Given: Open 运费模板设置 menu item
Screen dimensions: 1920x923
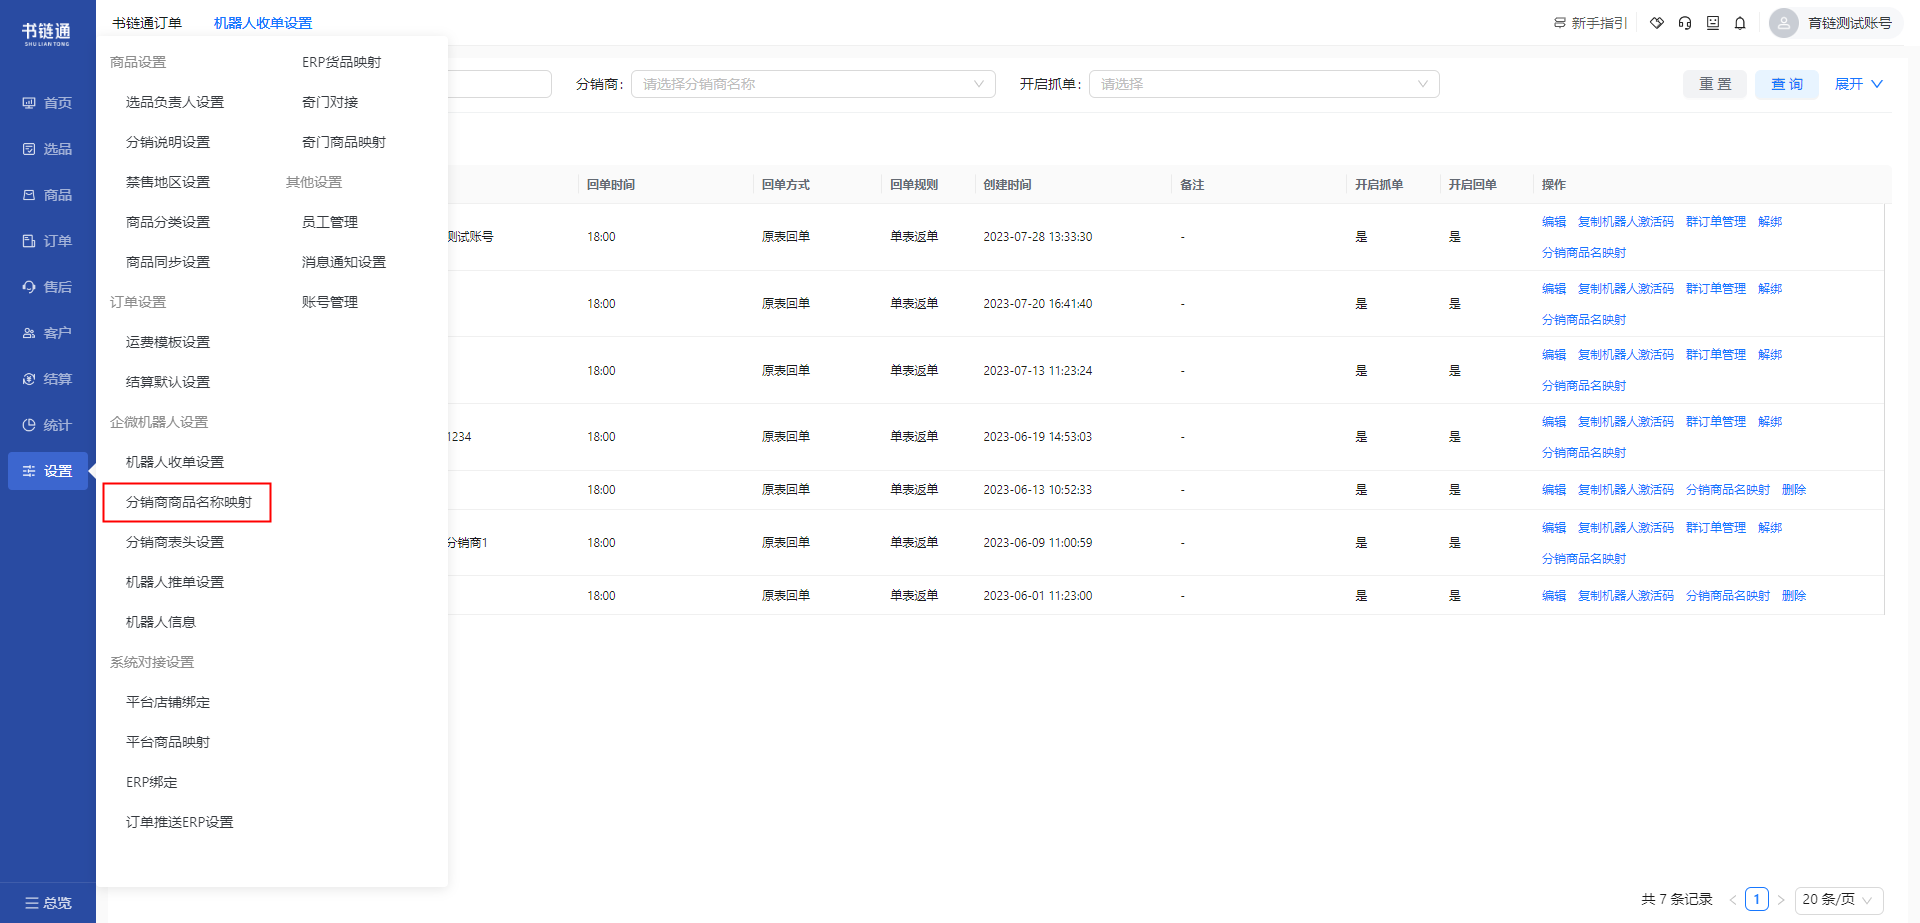Looking at the screenshot, I should 168,342.
